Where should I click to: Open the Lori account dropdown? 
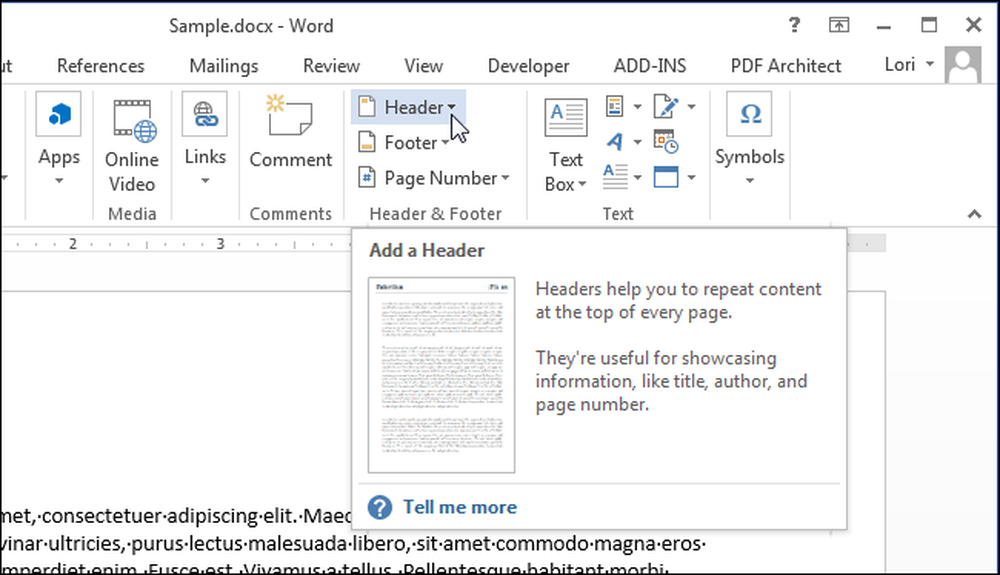coord(930,64)
